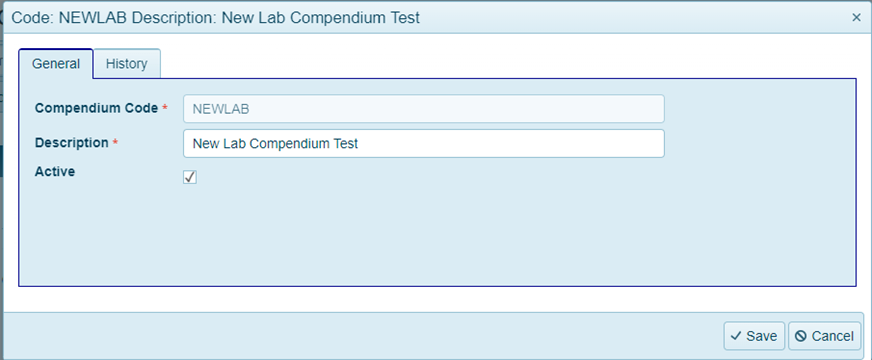The width and height of the screenshot is (872, 360).
Task: Click the Compendium Code label
Action: click(x=96, y=109)
